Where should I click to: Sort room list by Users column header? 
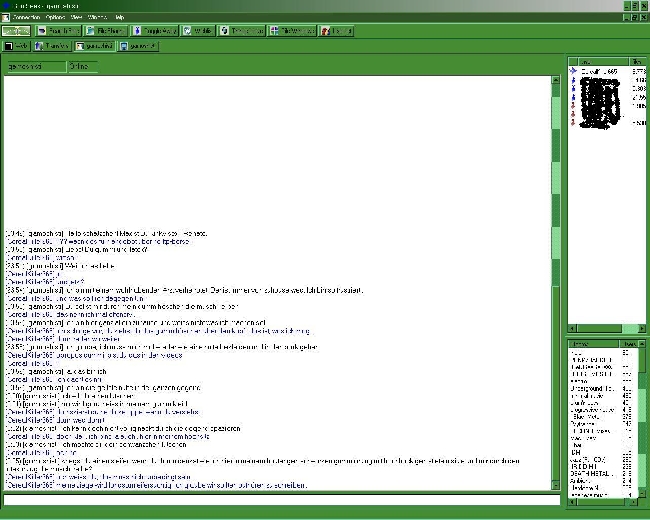click(629, 344)
